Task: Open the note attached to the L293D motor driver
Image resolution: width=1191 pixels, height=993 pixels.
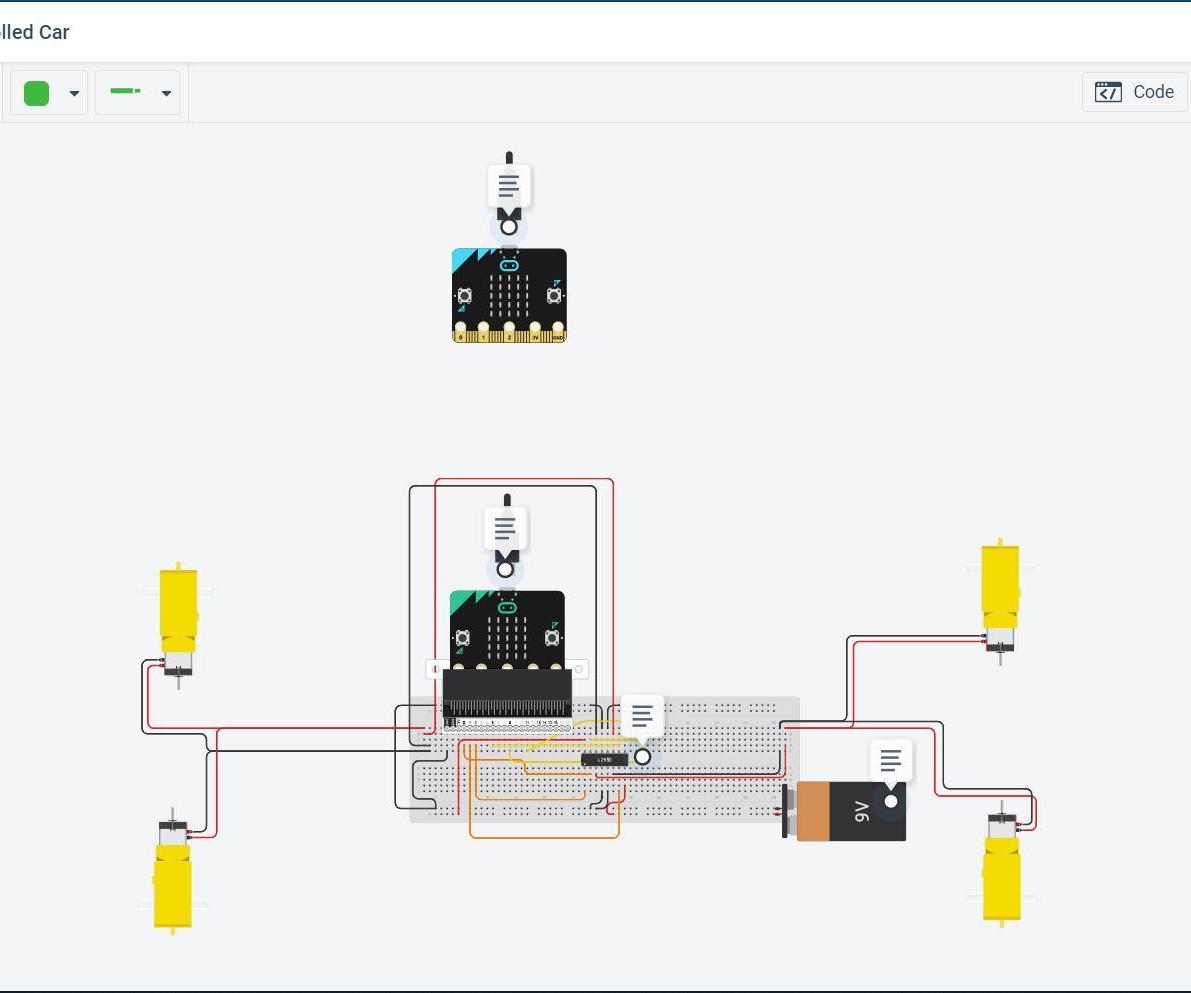Action: pos(641,716)
